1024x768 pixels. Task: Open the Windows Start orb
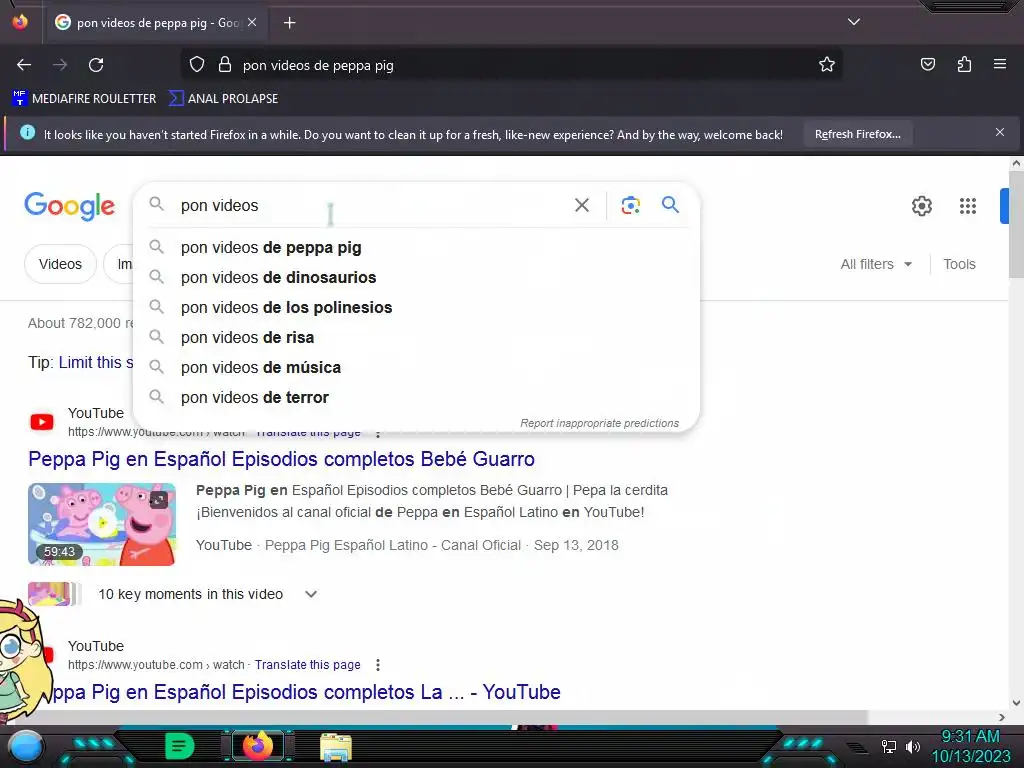pyautogui.click(x=25, y=747)
